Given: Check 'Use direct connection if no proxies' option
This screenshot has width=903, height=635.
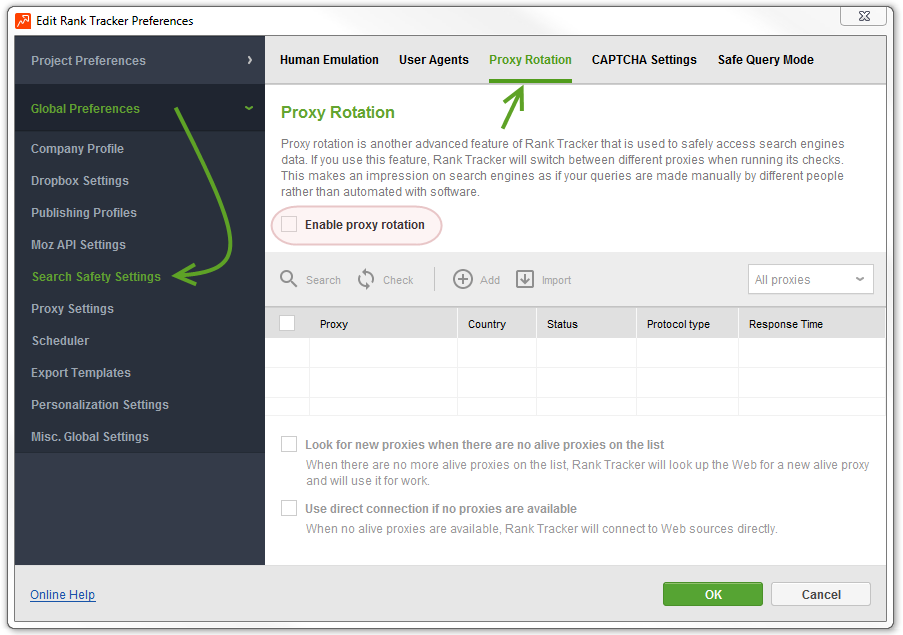Looking at the screenshot, I should click(289, 508).
